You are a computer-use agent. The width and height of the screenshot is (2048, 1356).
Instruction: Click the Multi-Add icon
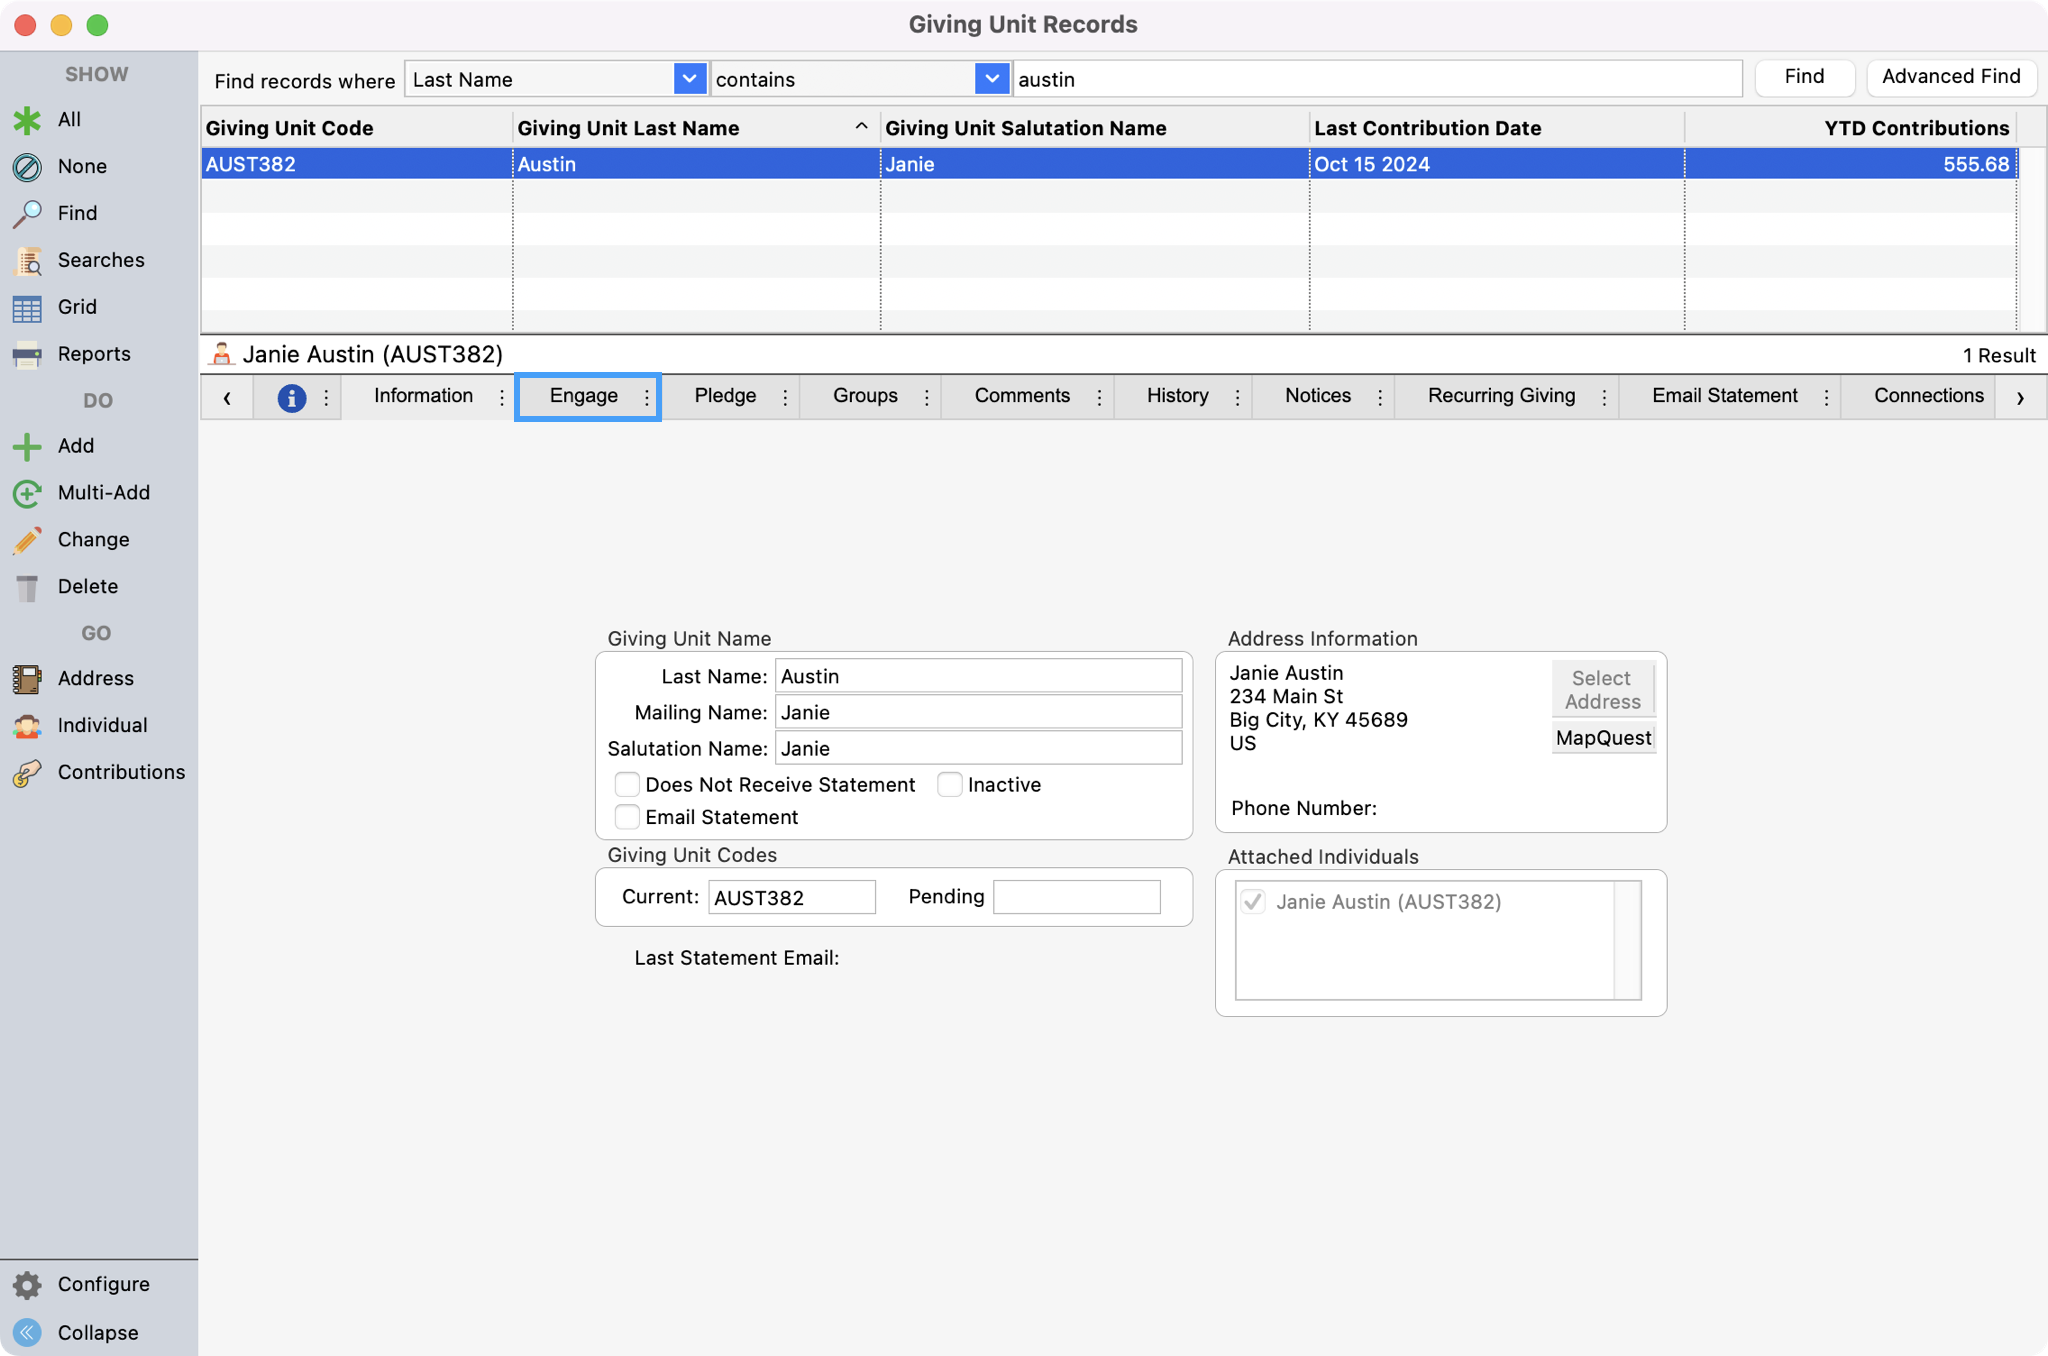pos(27,493)
